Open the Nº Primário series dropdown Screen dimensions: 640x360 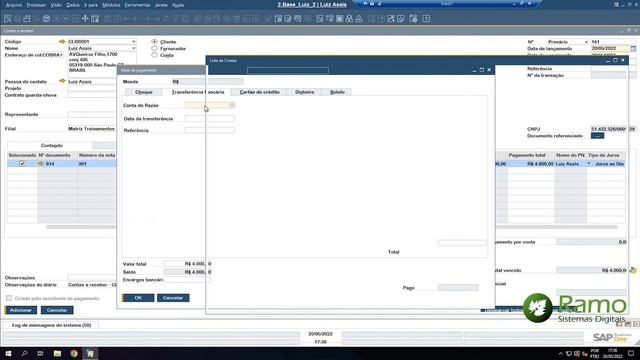[x=586, y=42]
